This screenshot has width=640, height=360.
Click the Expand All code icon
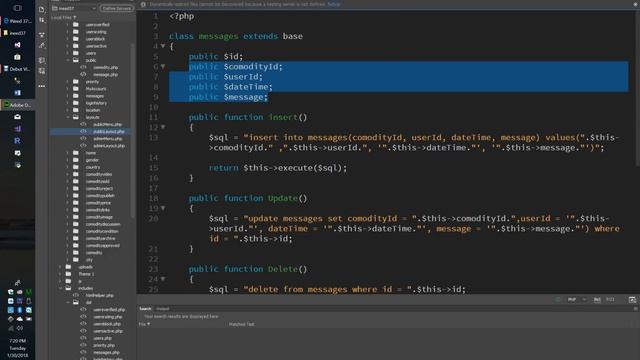point(42,60)
